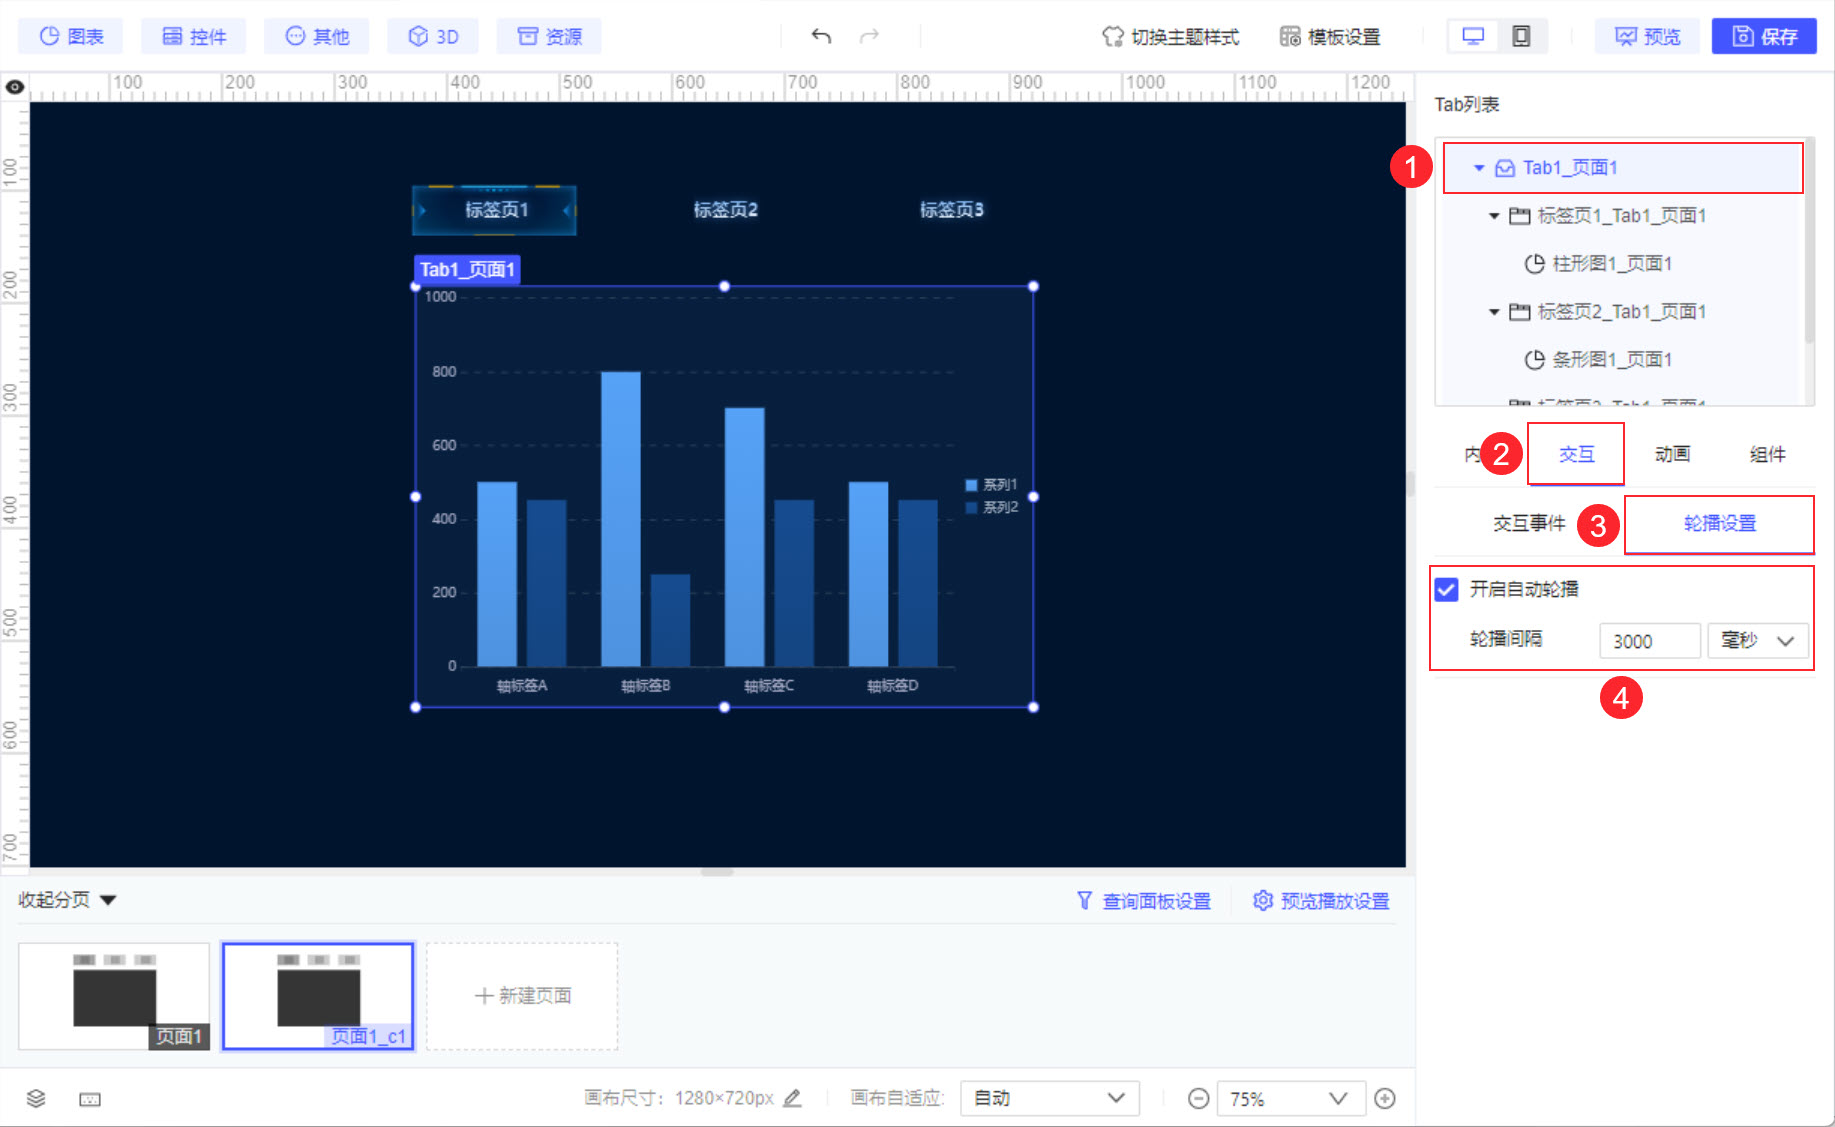Click the 预览 preview button
Viewport: 1835px width, 1127px height.
pyautogui.click(x=1647, y=36)
